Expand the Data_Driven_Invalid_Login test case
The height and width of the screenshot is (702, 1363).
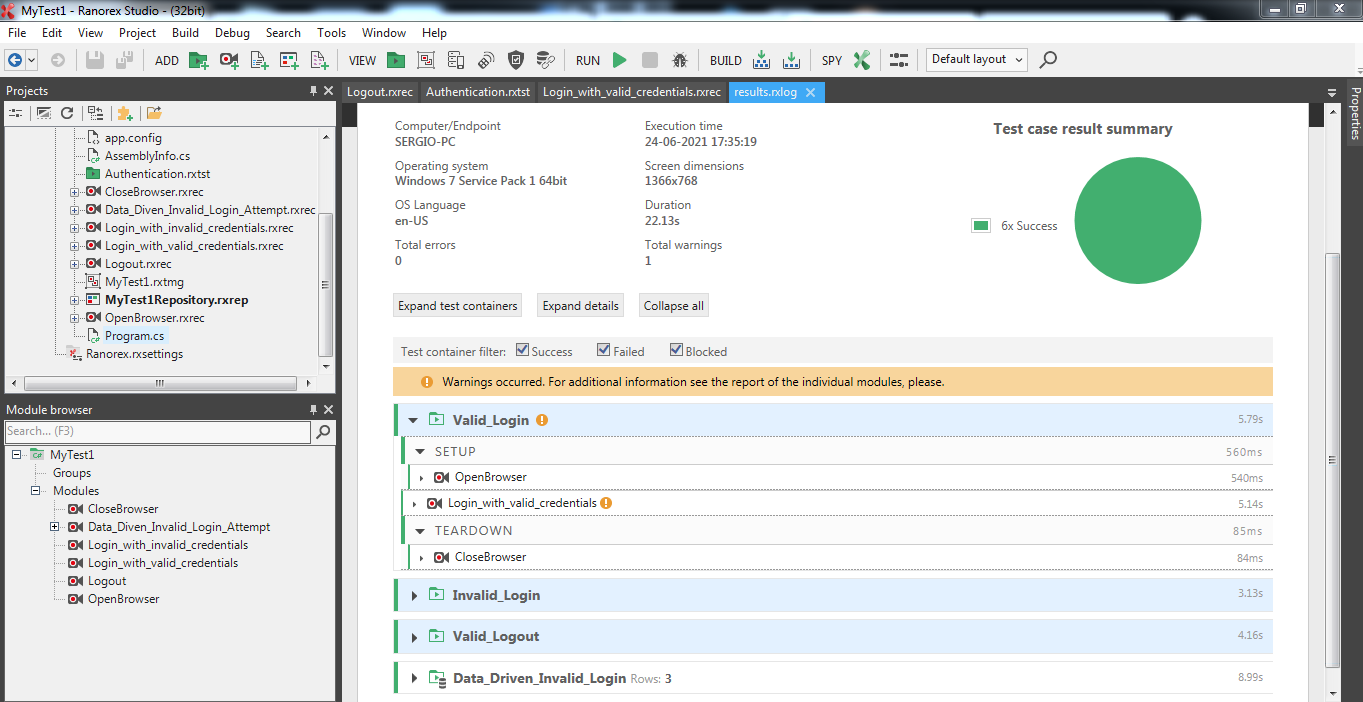click(414, 679)
